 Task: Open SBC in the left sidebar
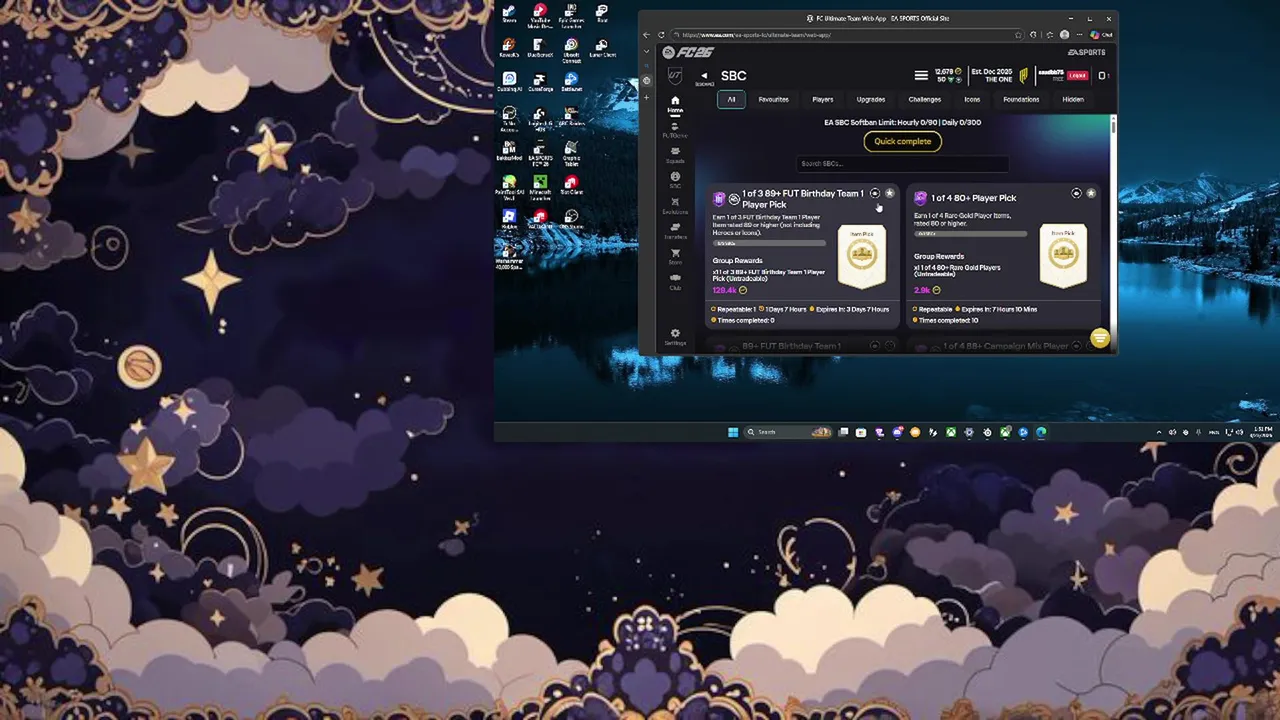click(x=675, y=179)
